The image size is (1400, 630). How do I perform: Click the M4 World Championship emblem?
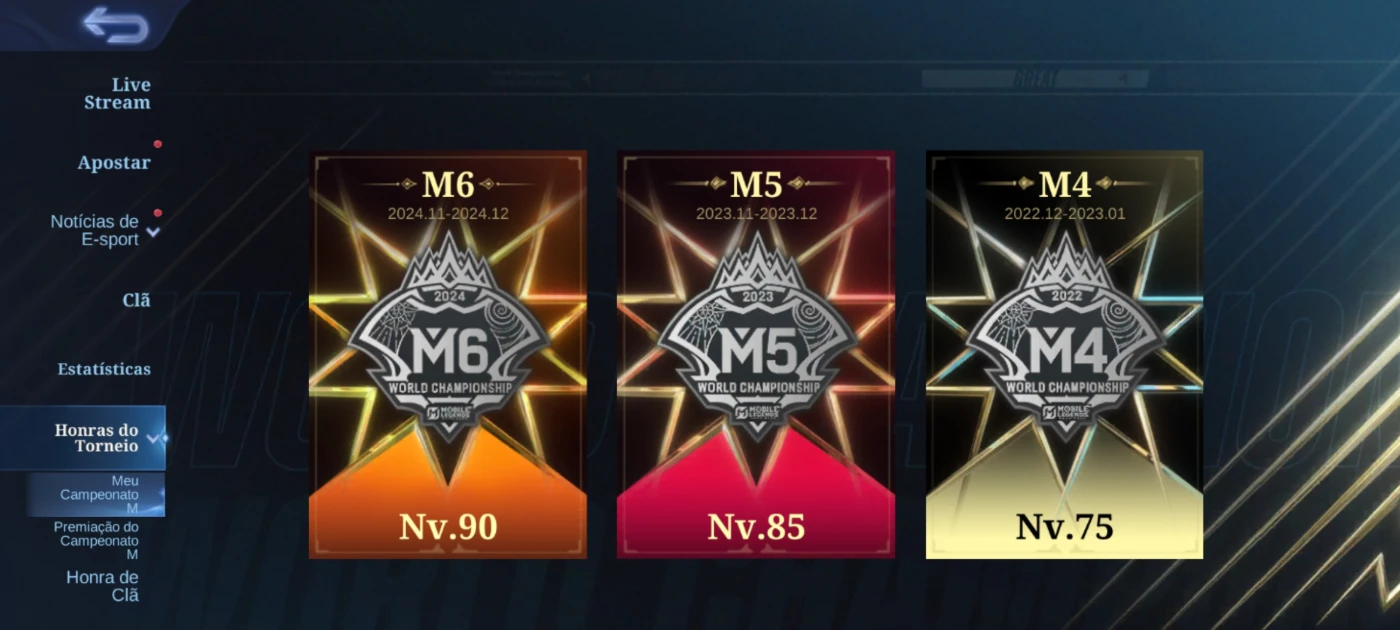pos(1064,338)
